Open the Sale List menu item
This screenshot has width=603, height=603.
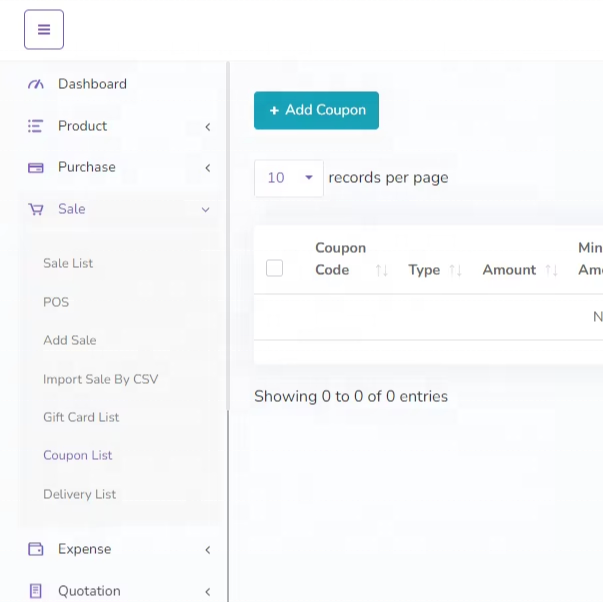click(68, 263)
